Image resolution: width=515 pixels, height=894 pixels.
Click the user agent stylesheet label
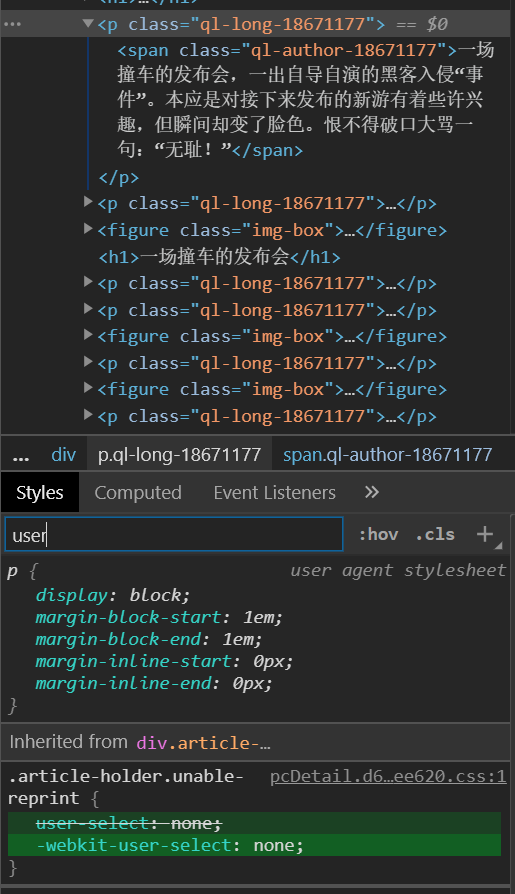pos(398,570)
